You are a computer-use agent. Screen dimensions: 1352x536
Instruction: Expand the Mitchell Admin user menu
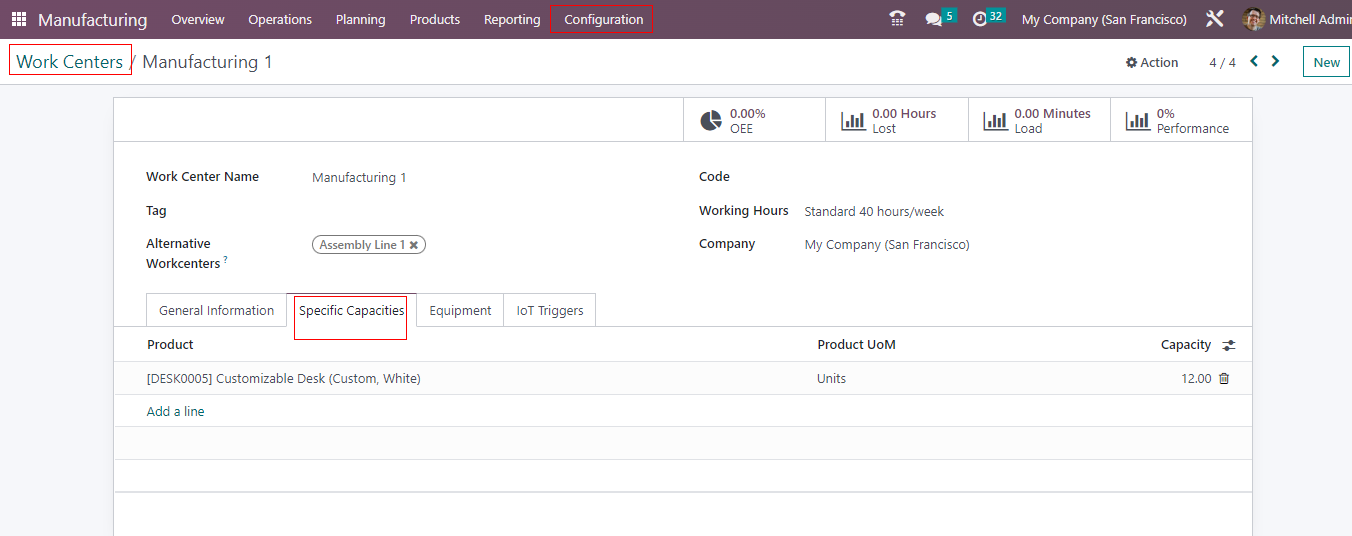tap(1296, 19)
